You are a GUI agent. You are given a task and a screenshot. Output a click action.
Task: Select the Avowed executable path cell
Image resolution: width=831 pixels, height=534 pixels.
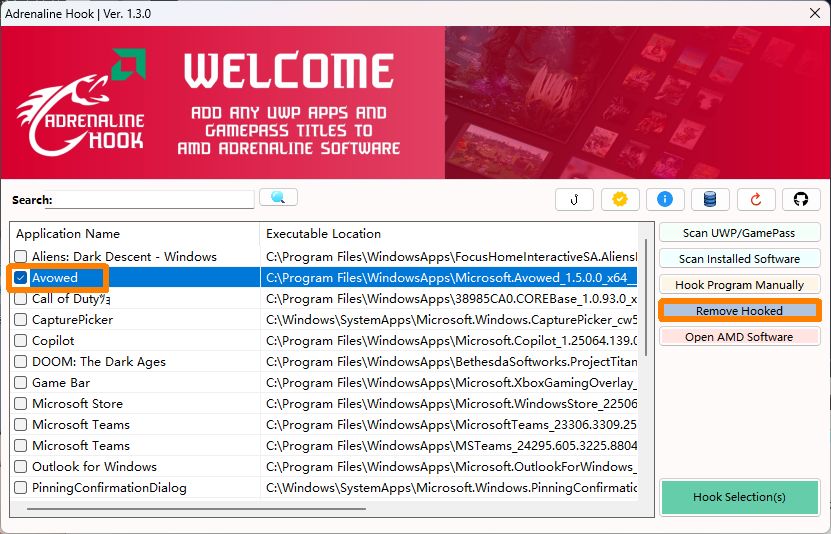pos(449,278)
